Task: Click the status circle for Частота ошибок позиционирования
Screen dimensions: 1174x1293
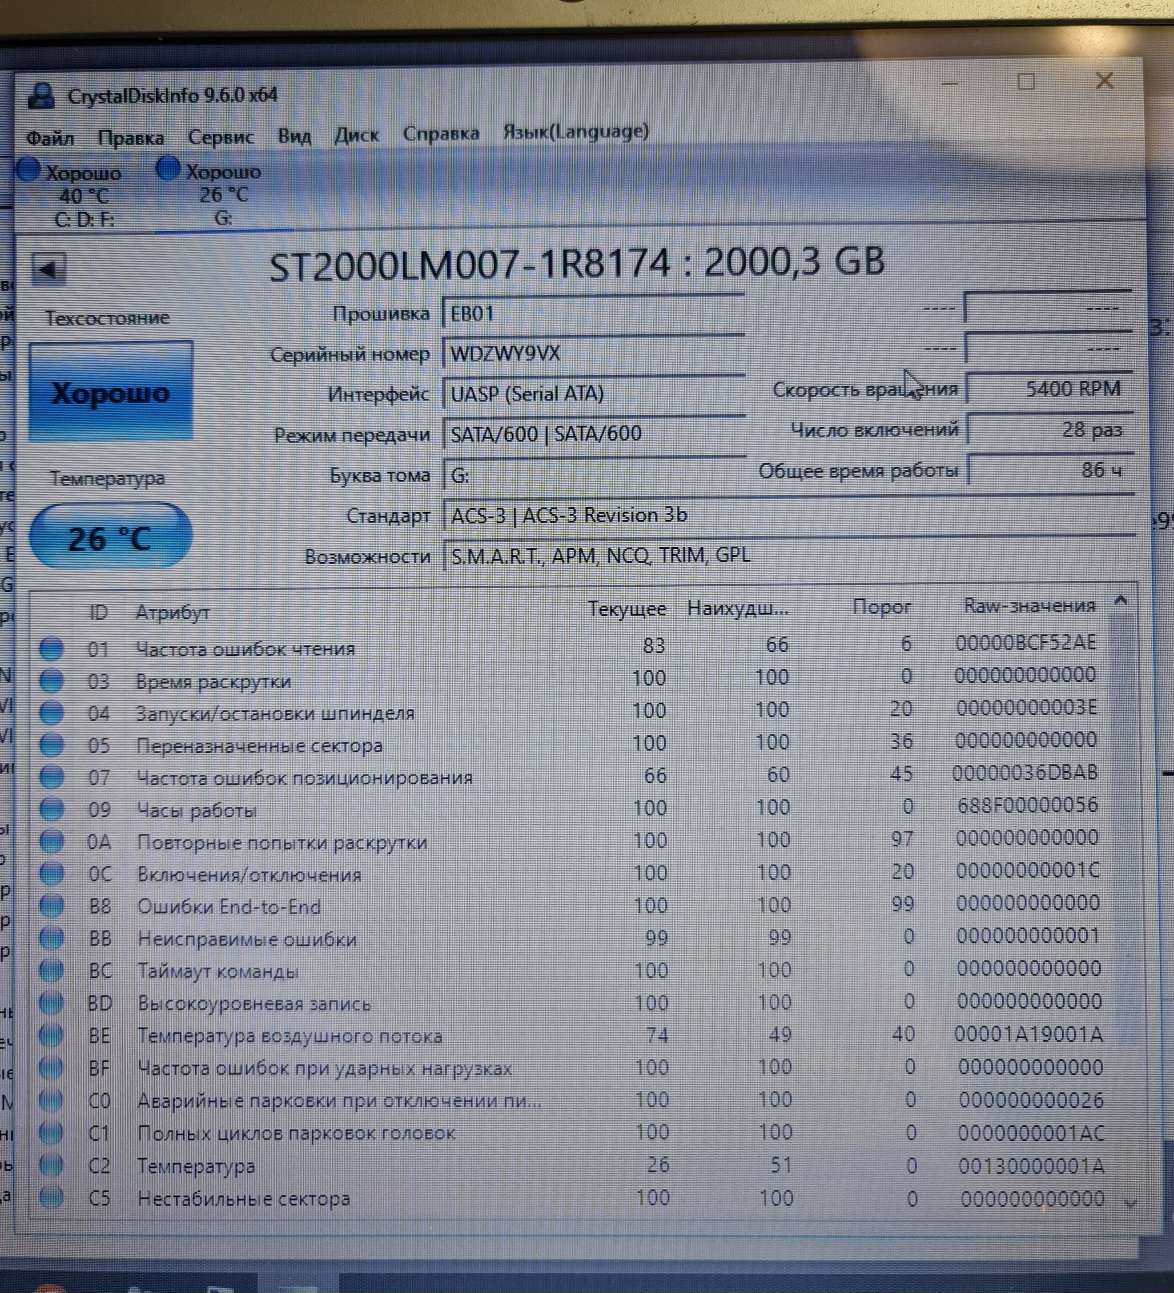Action: 51,777
